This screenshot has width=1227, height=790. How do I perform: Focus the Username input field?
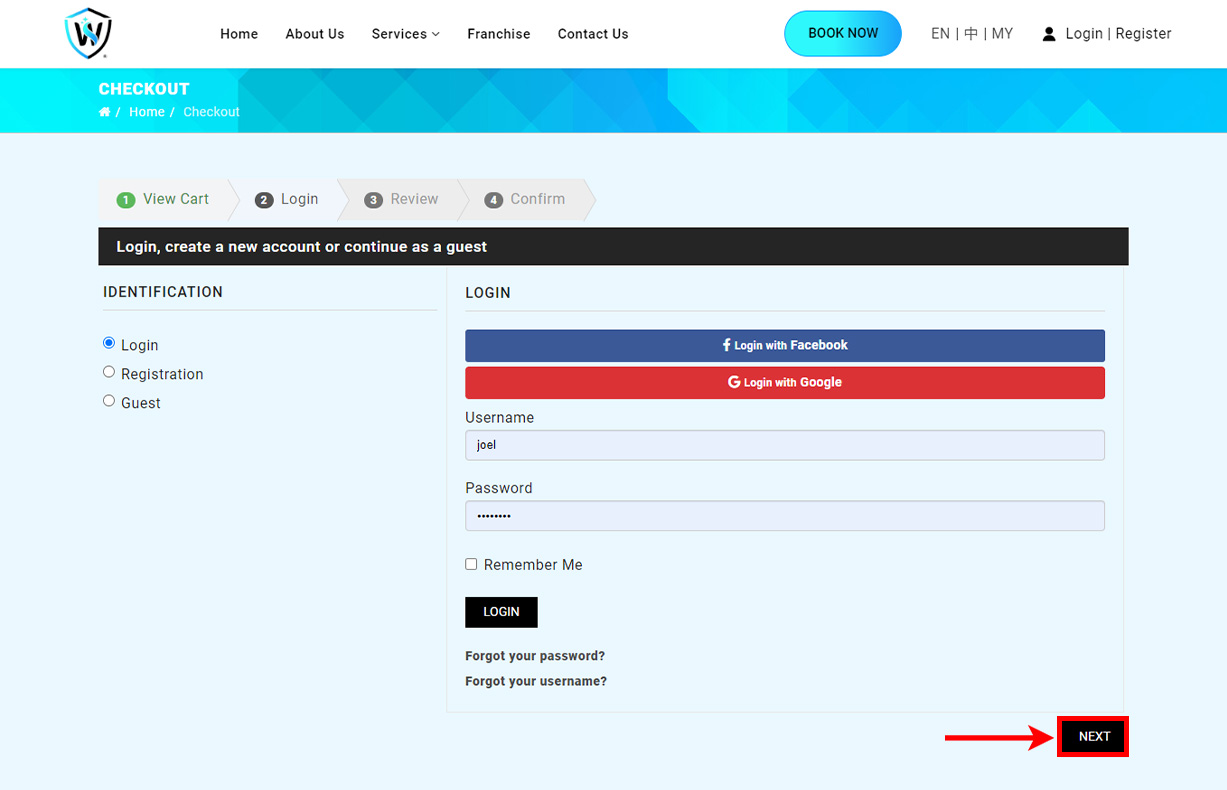[784, 445]
